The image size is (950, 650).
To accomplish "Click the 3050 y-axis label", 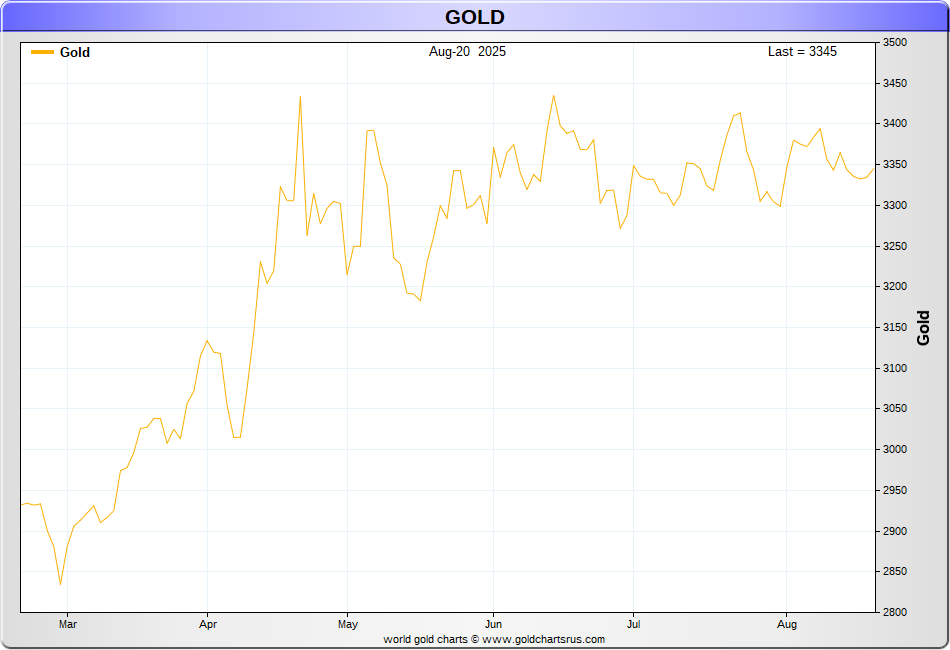I will point(895,408).
